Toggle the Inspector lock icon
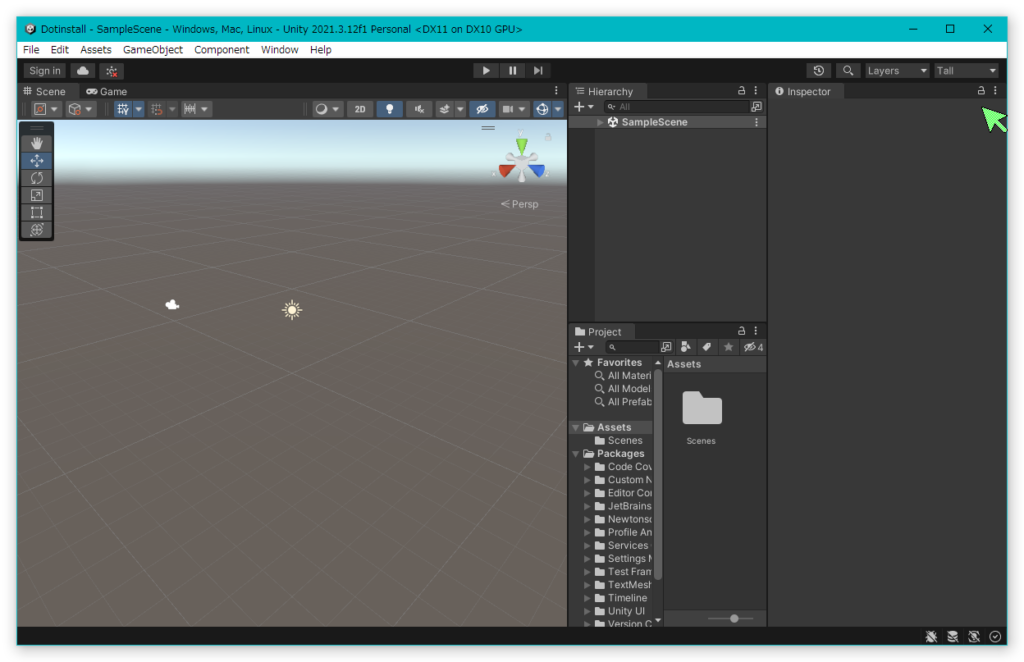 coord(981,91)
